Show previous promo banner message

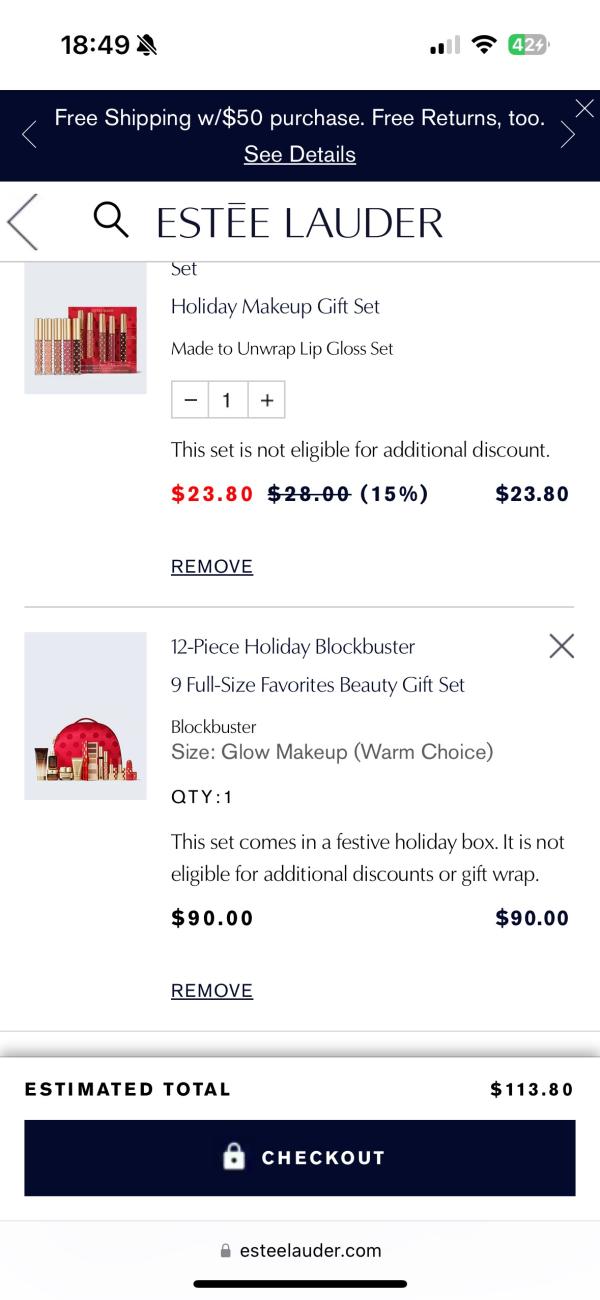pyautogui.click(x=29, y=135)
